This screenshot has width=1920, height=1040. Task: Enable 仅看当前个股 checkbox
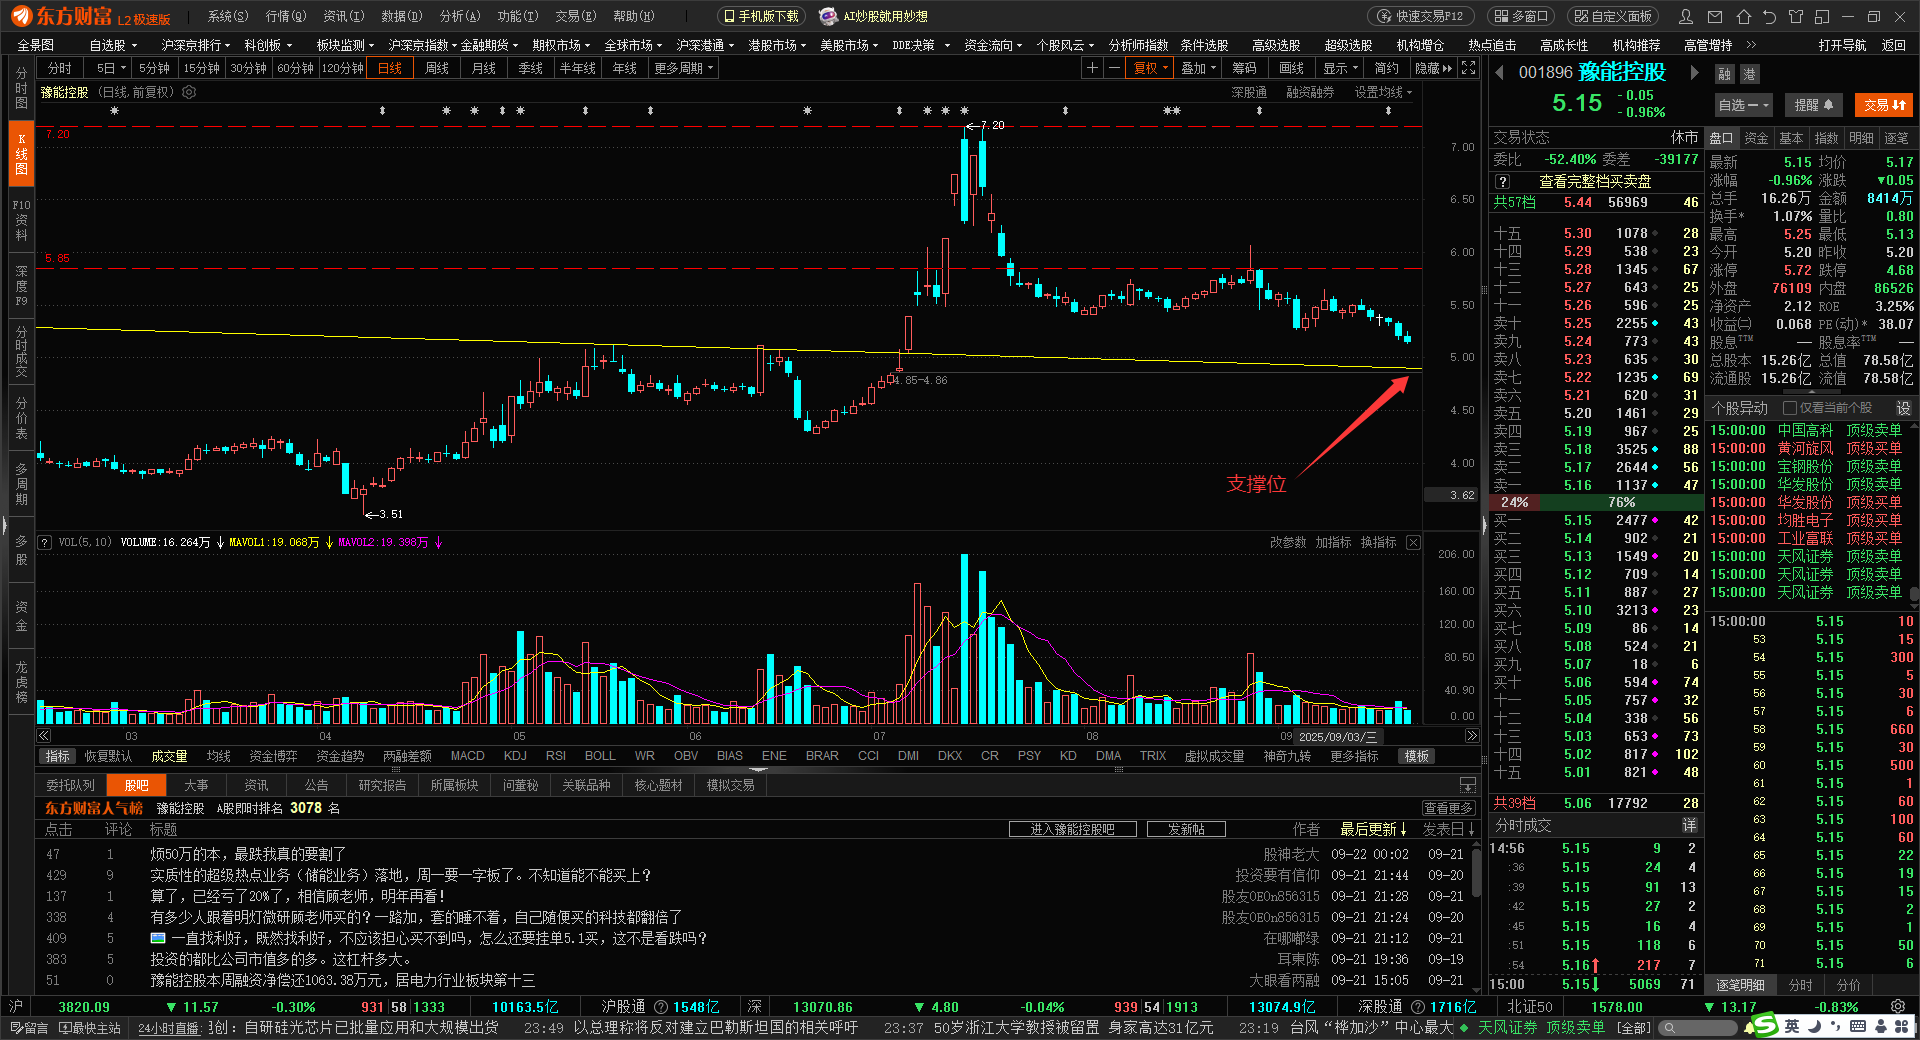[x=1790, y=408]
